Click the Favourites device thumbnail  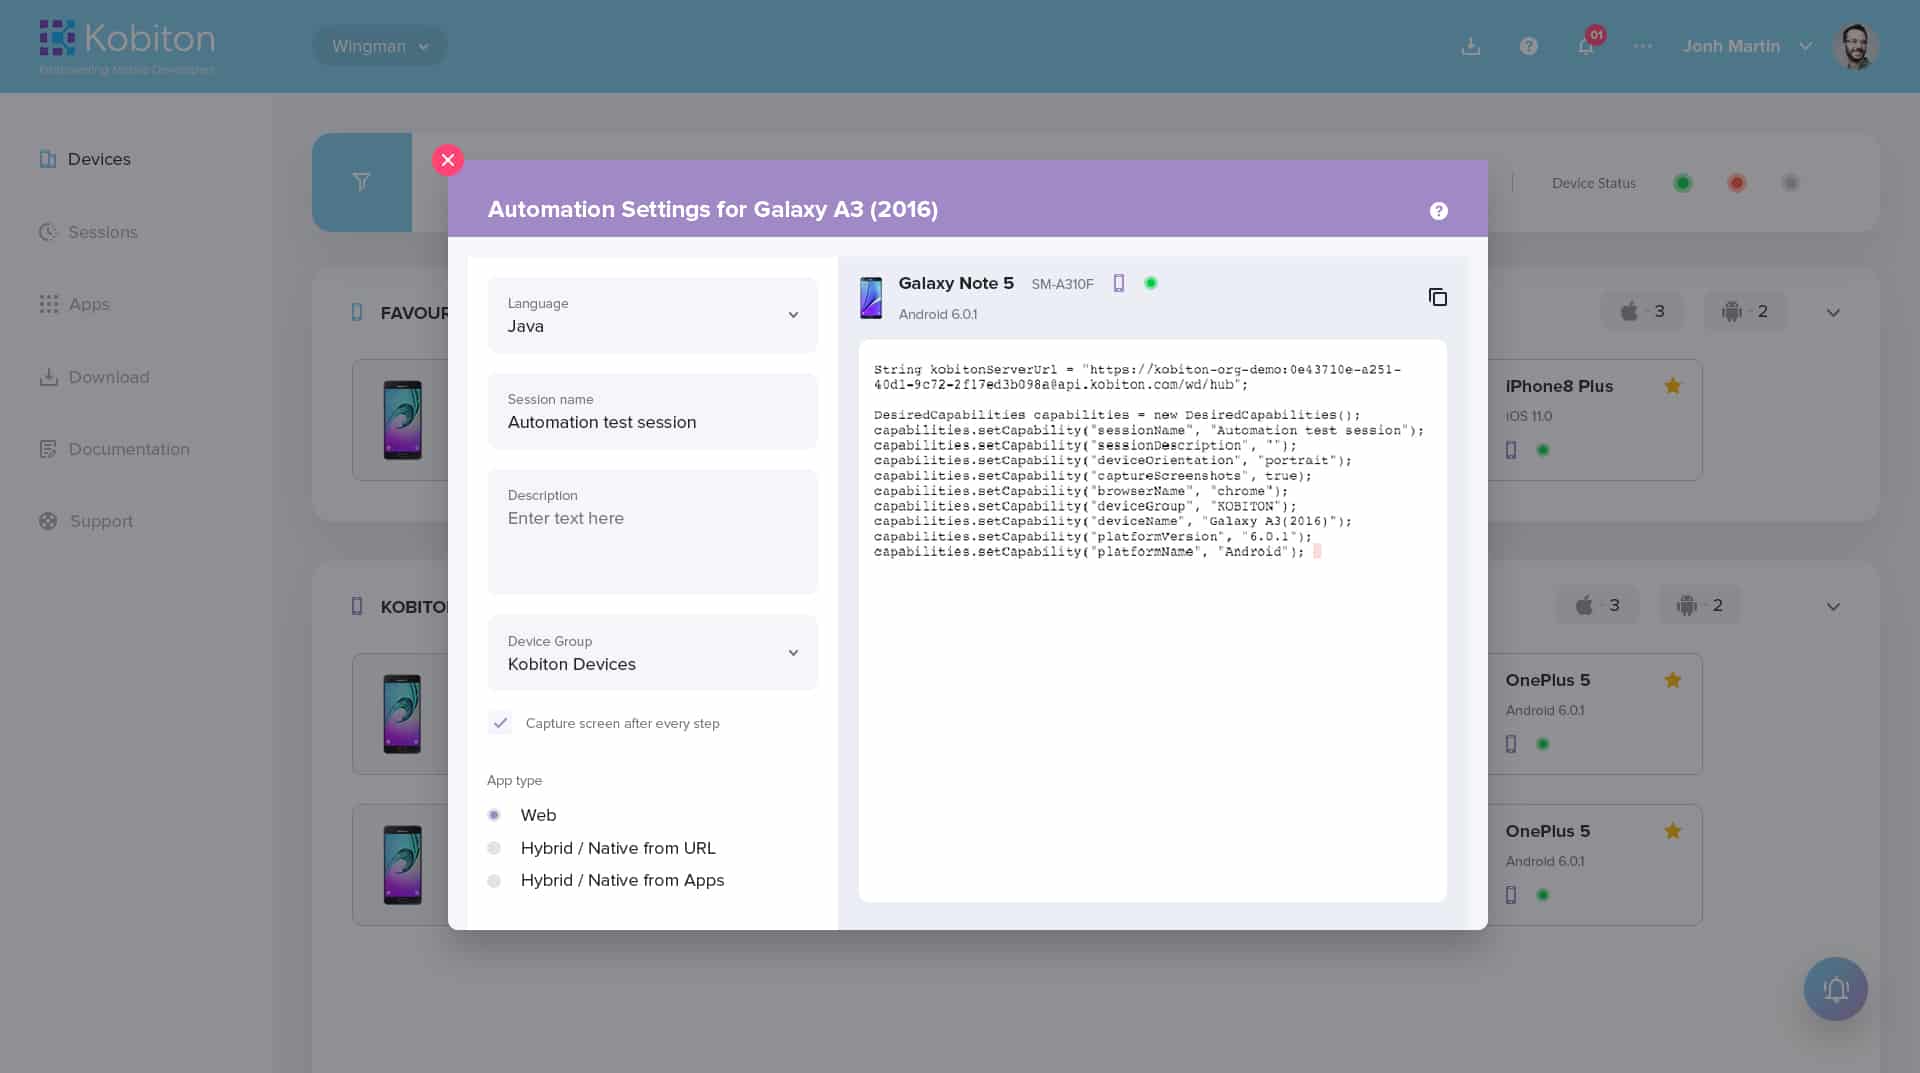point(402,420)
